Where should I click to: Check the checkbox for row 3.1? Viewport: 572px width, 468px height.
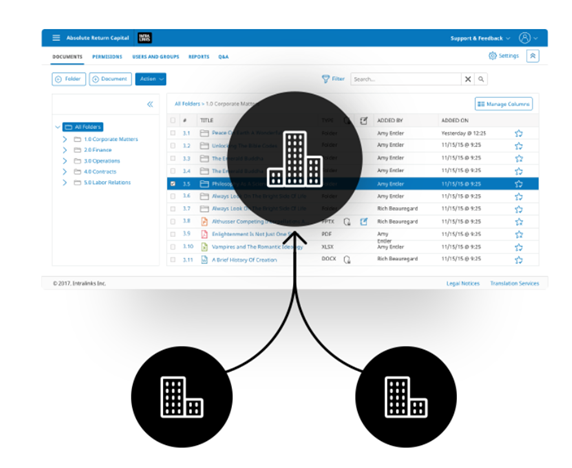[x=173, y=133]
